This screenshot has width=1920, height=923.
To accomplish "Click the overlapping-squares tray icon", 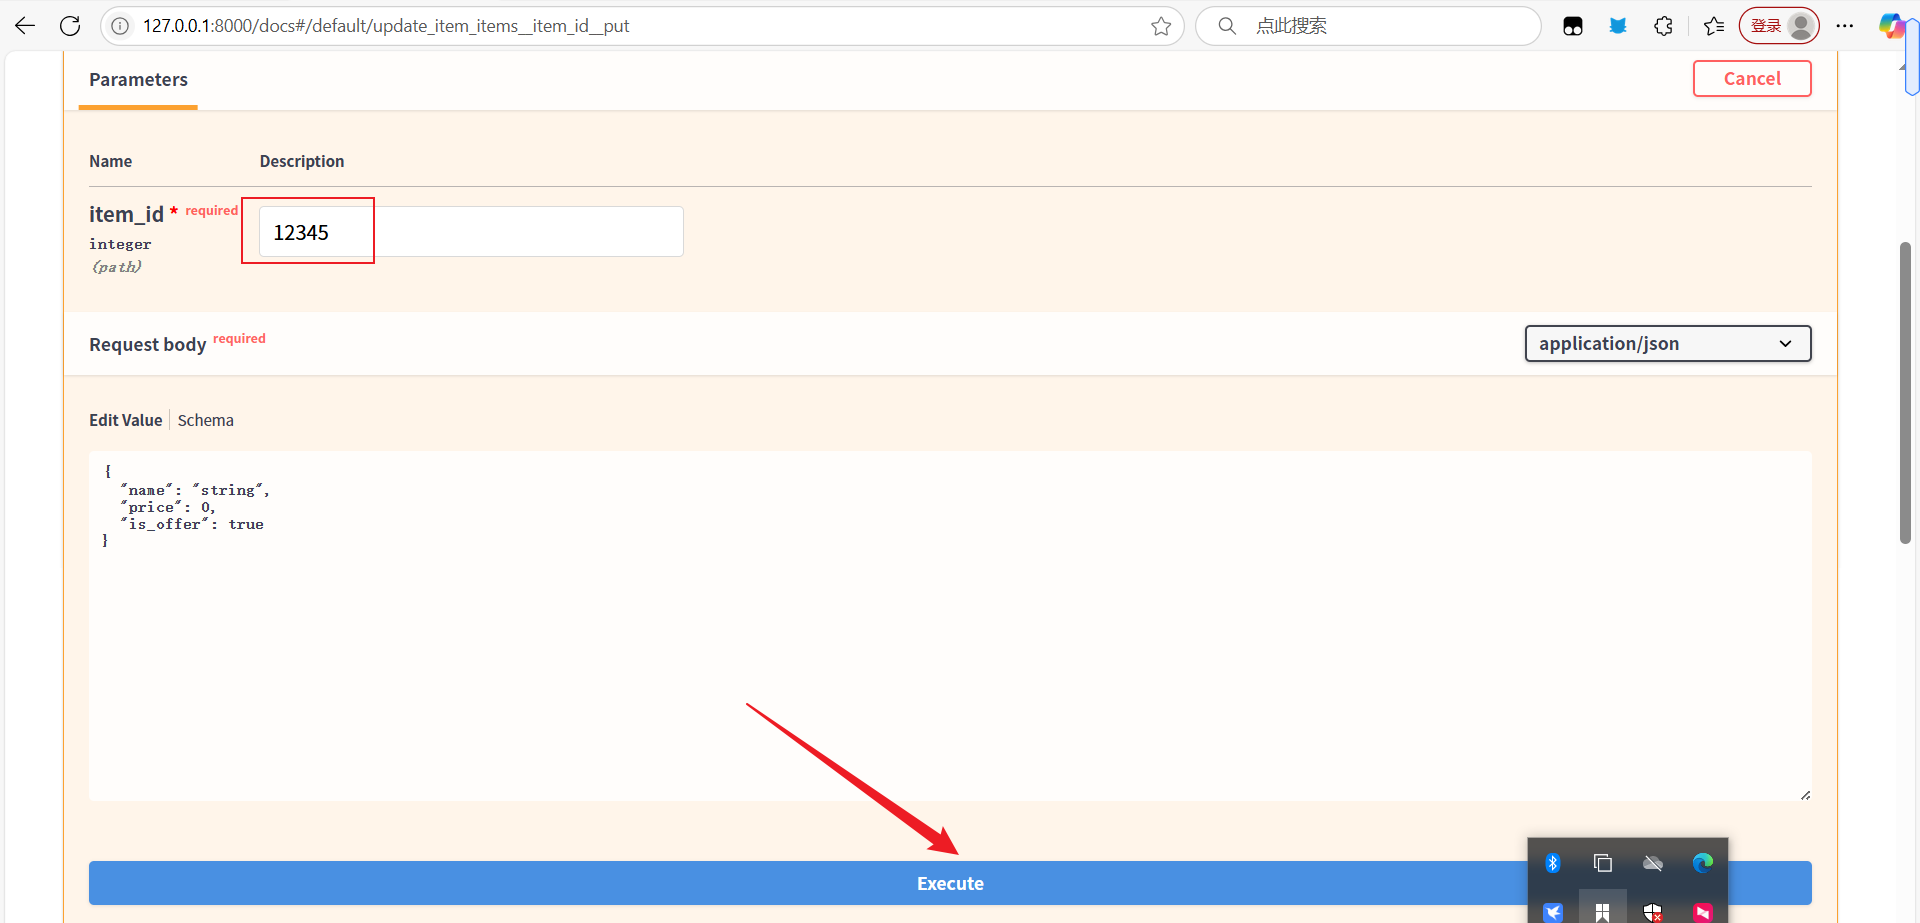I will [x=1603, y=863].
